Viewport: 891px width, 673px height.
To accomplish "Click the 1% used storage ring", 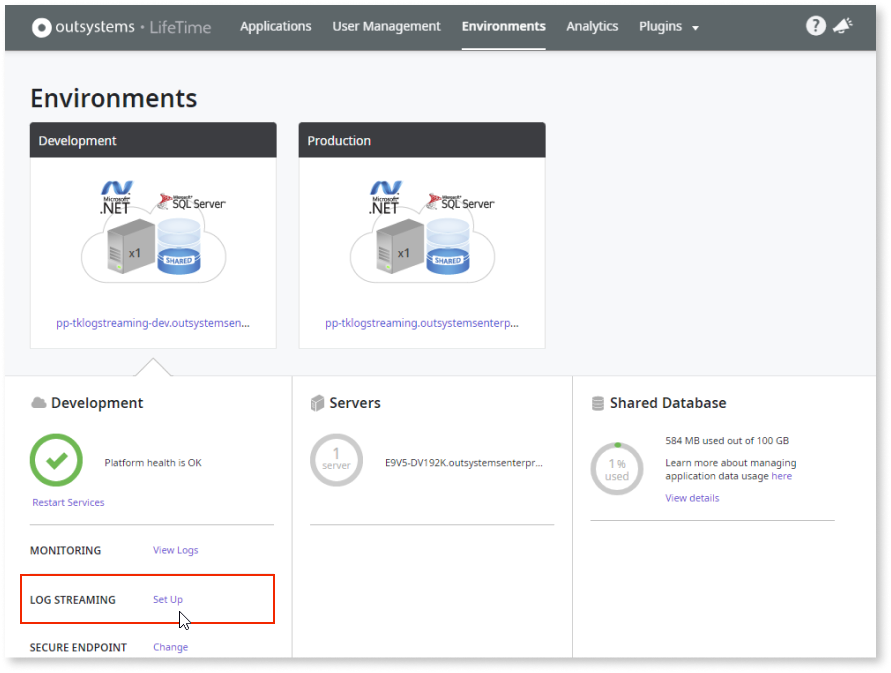I will pos(616,467).
